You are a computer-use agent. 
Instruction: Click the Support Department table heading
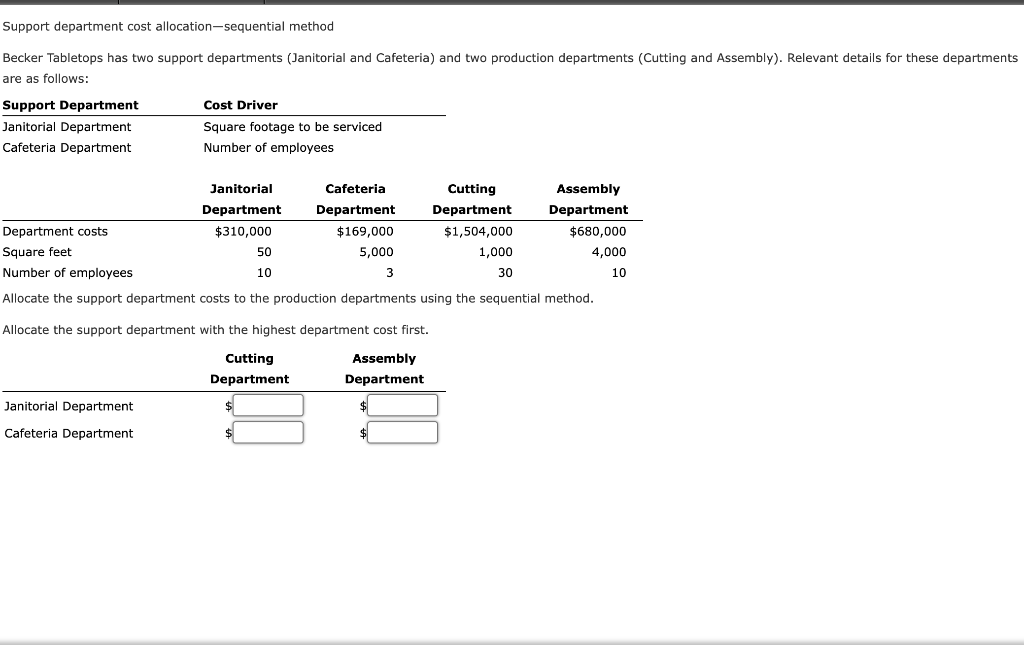[69, 104]
